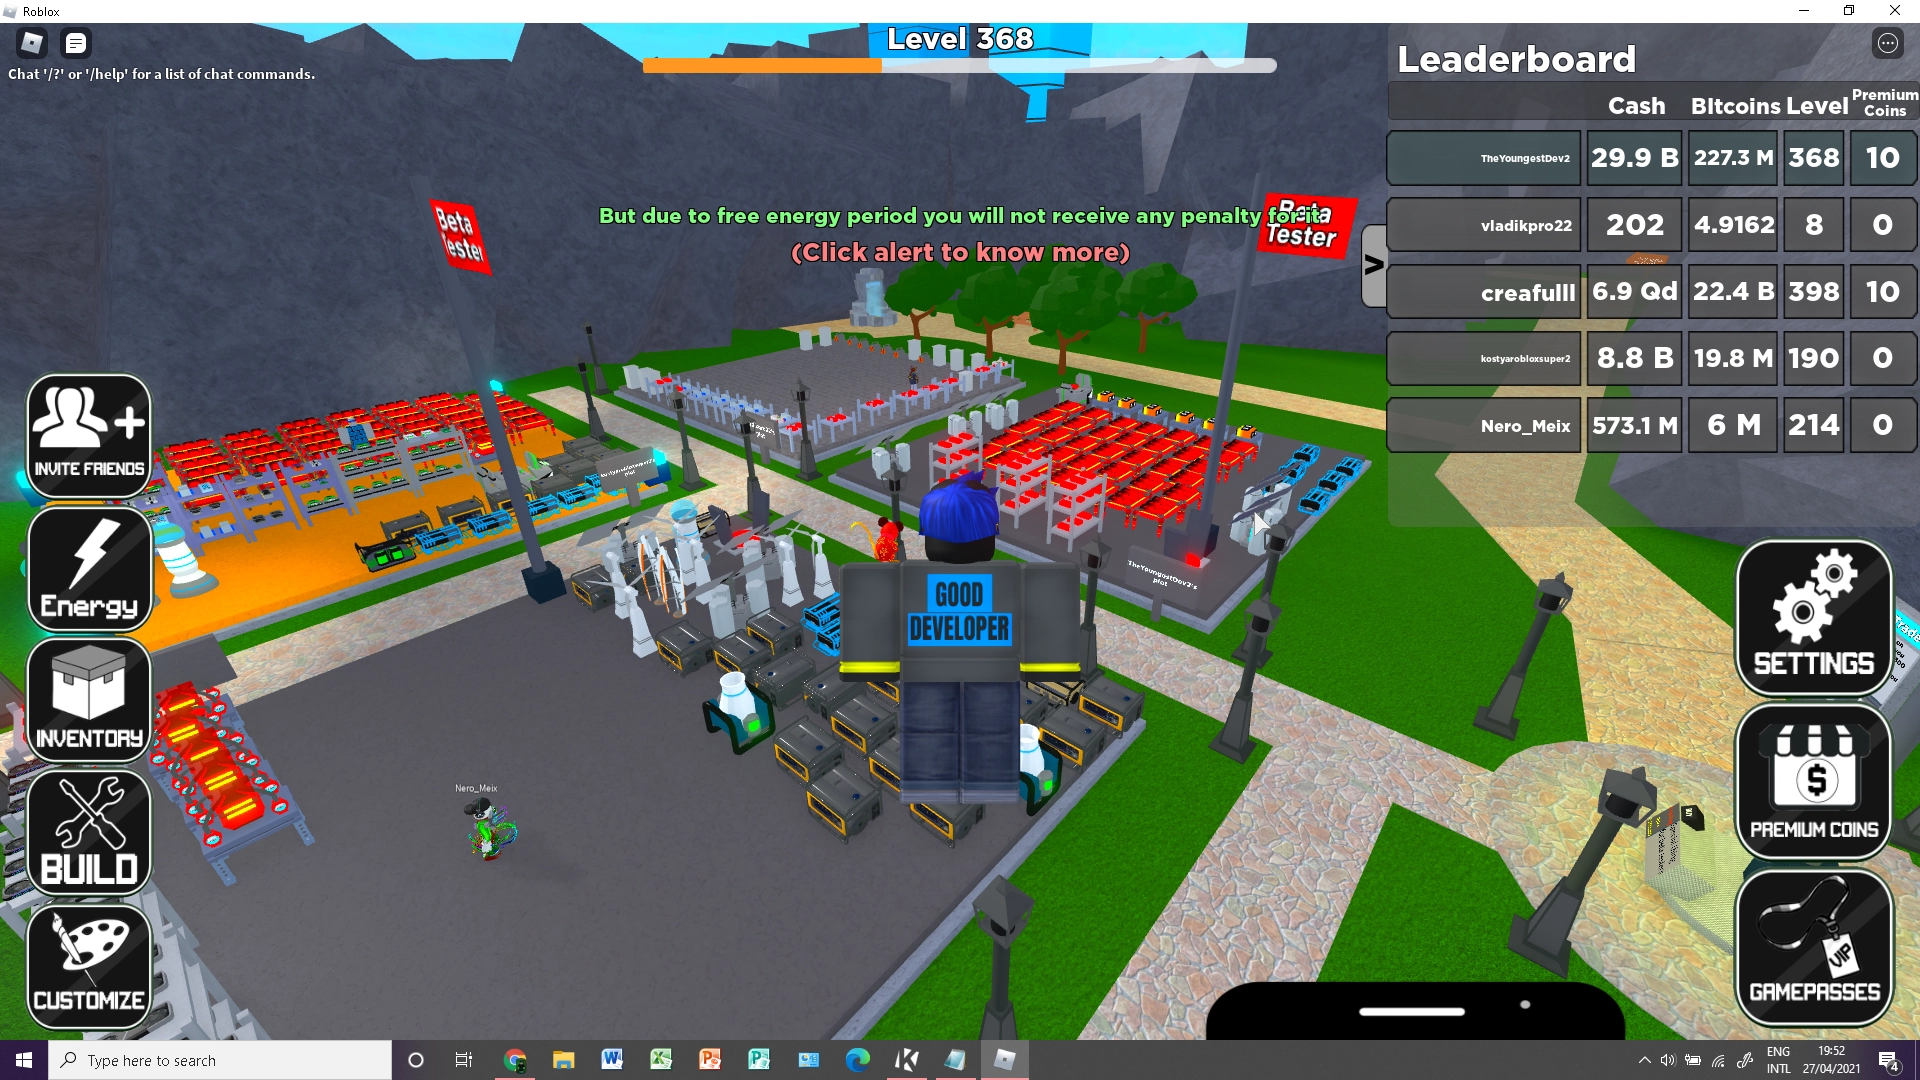The image size is (1920, 1080).
Task: Select creafulll from leaderboard
Action: 1530,290
